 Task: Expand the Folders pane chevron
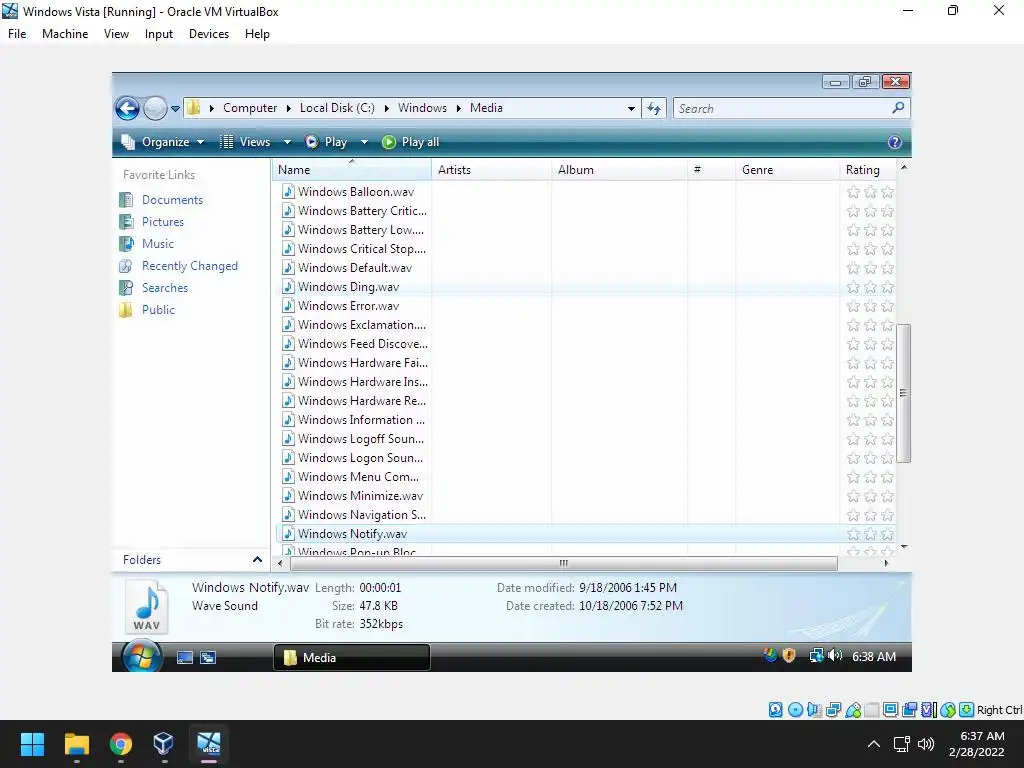tap(257, 560)
